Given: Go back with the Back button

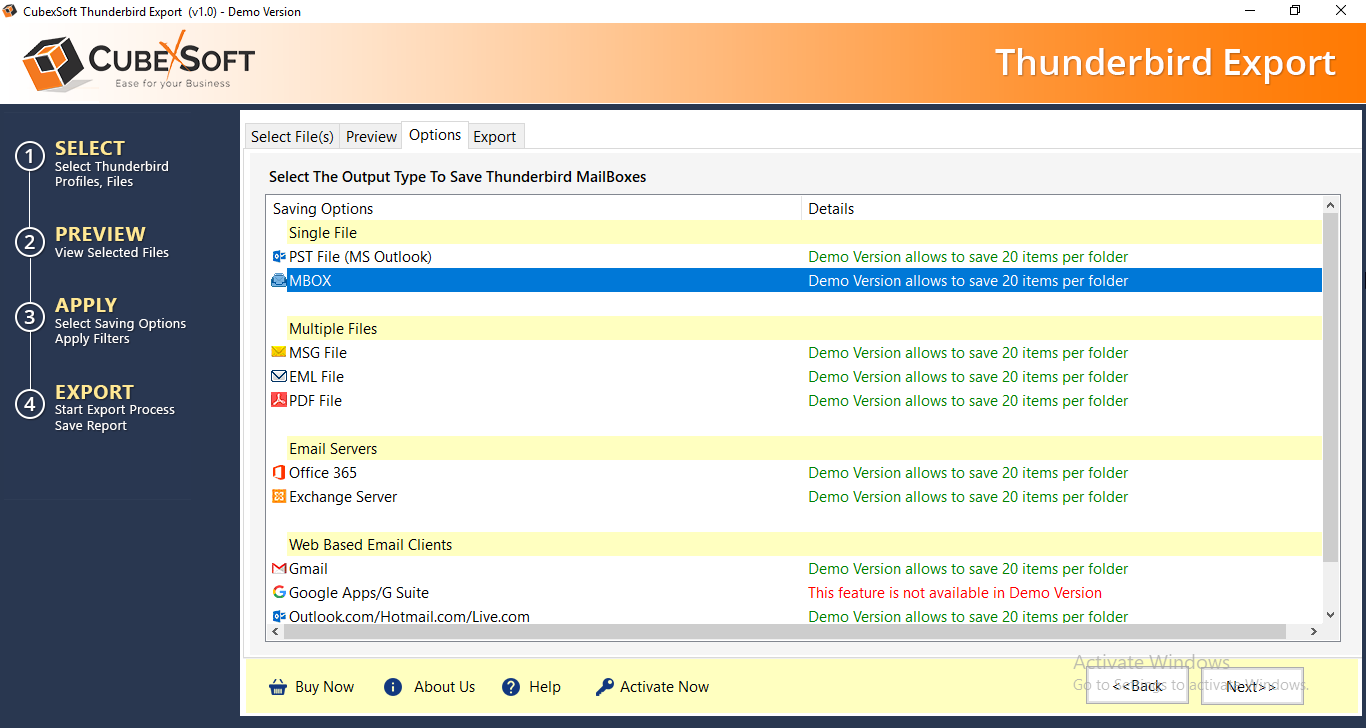Looking at the screenshot, I should (1138, 686).
